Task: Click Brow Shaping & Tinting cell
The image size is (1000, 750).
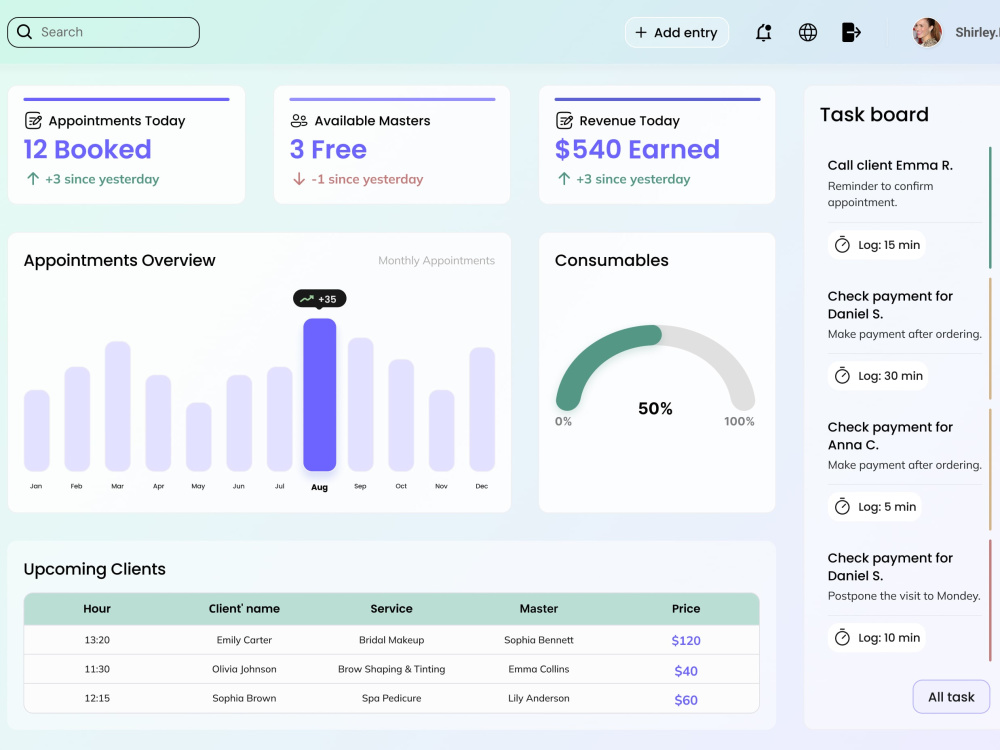Action: [392, 669]
